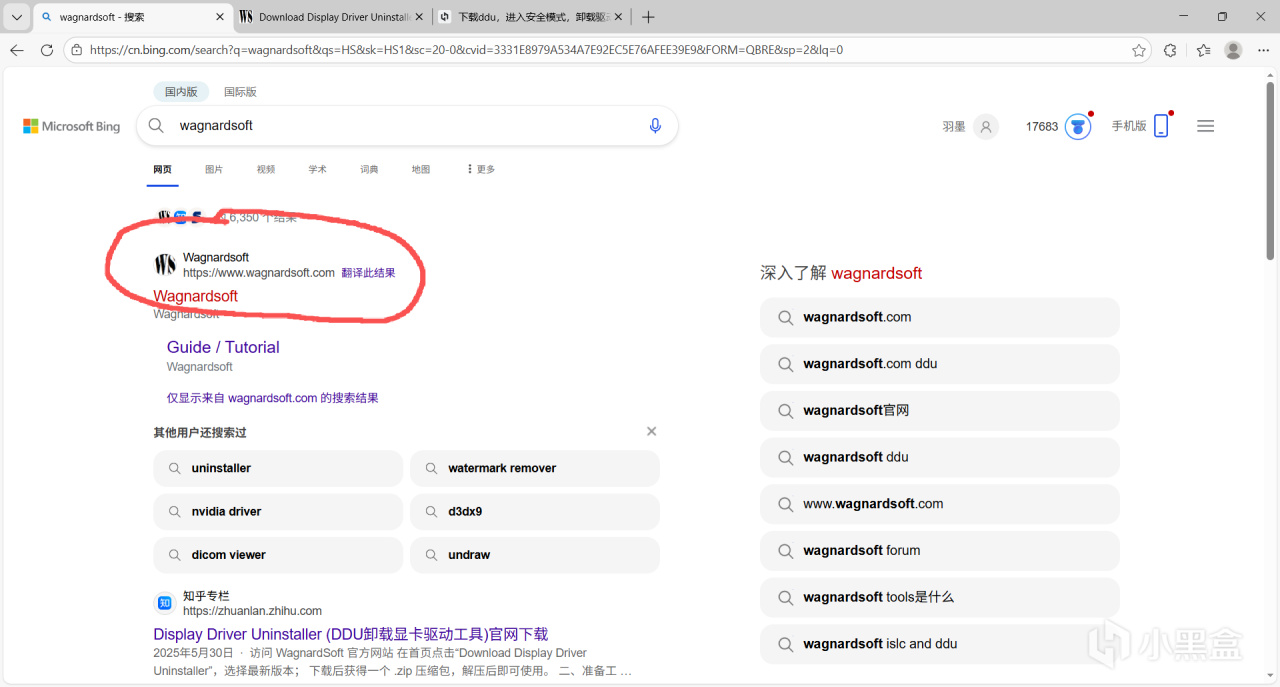Open the suggestion wagnardsoft tools是什么
This screenshot has width=1280, height=687.
(x=940, y=597)
